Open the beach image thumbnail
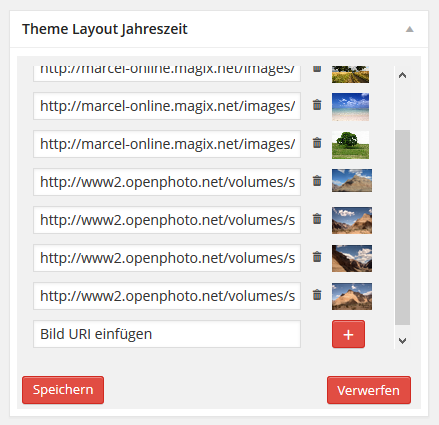This screenshot has height=425, width=439. coord(350,107)
